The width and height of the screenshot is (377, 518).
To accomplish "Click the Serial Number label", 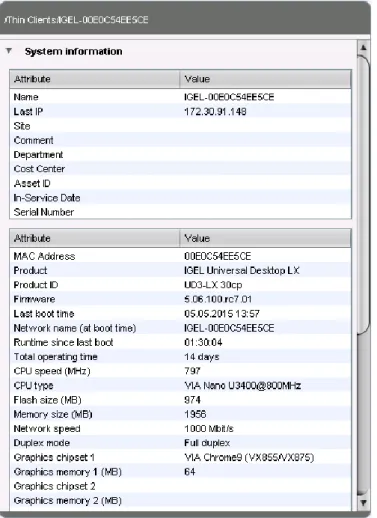I will [44, 212].
